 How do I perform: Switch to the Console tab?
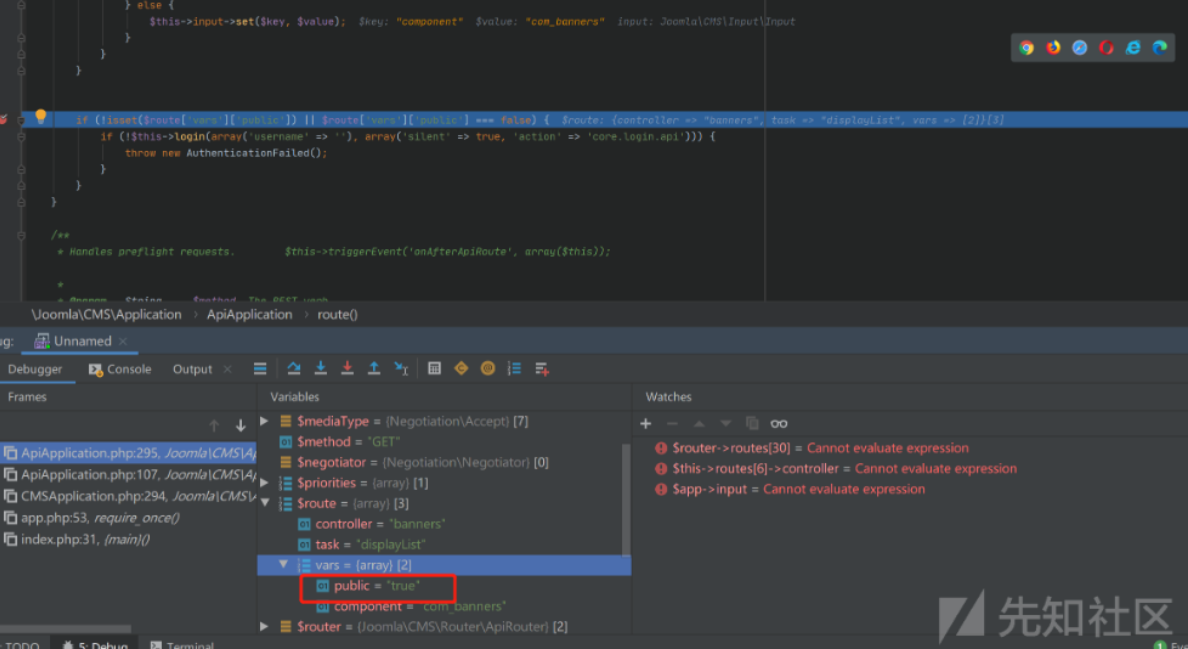point(120,369)
